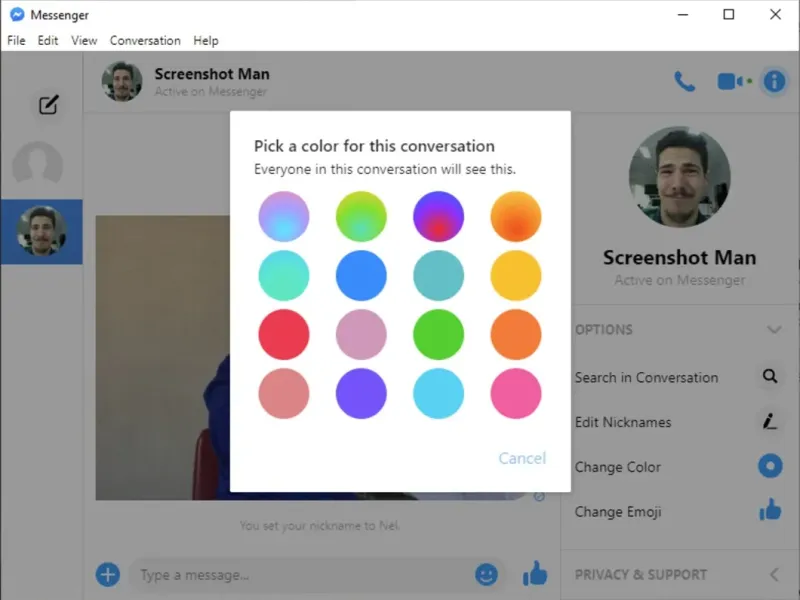
Task: Click the Change Color option text
Action: point(618,467)
